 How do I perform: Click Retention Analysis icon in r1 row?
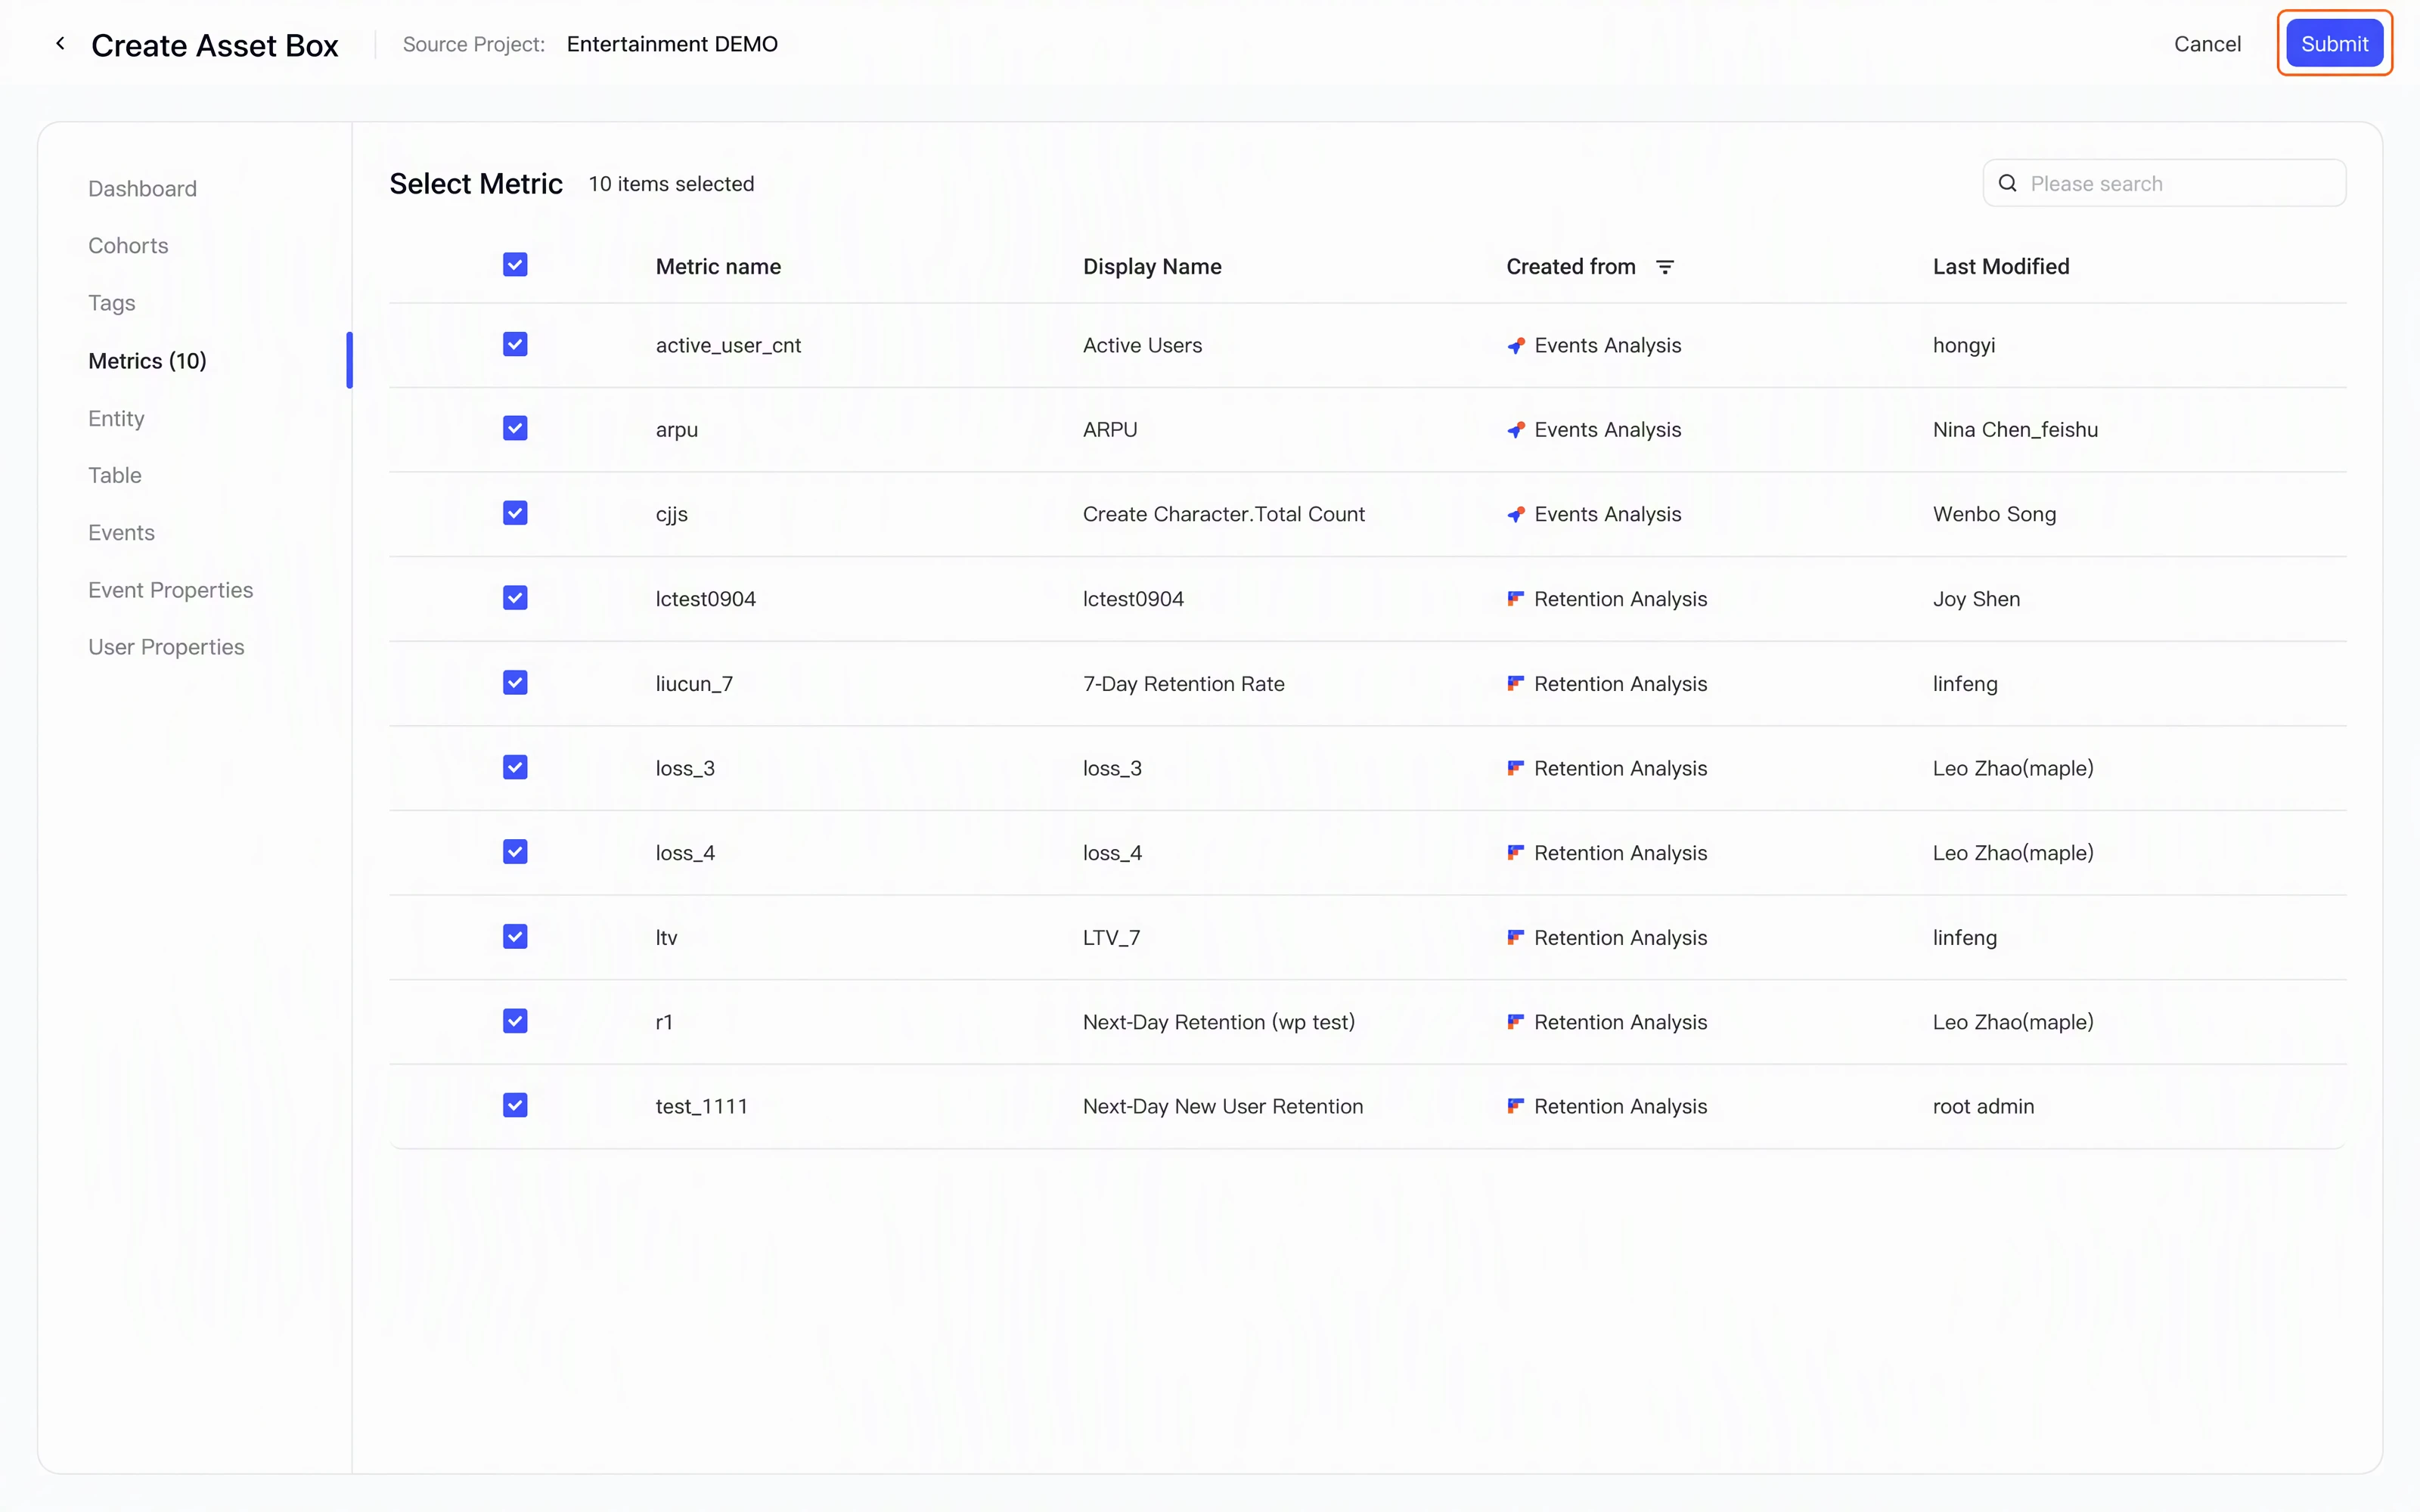click(x=1516, y=1022)
